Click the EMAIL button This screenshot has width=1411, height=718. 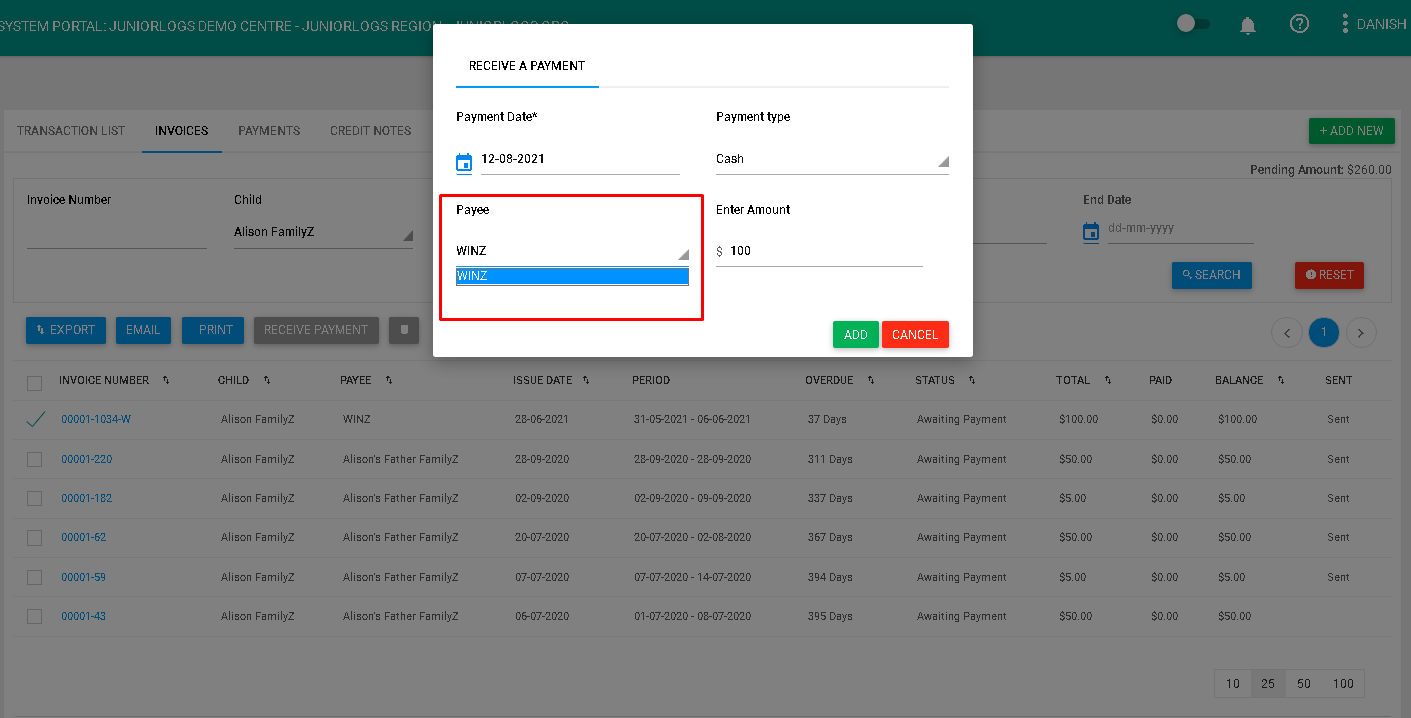pyautogui.click(x=143, y=330)
